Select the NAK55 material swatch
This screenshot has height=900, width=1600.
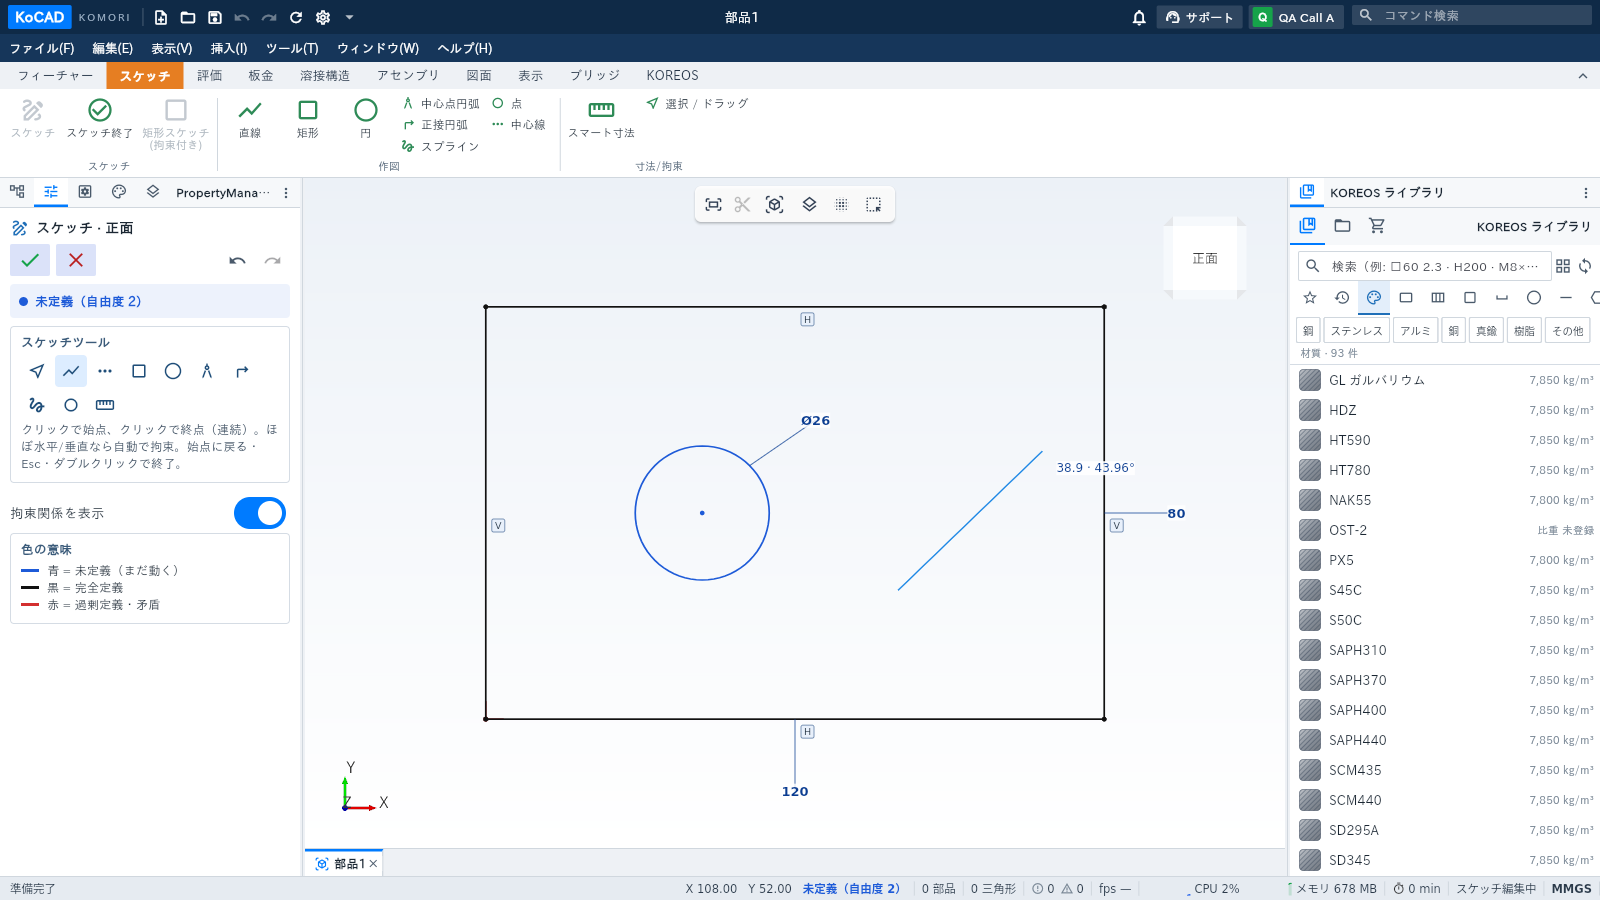point(1310,500)
